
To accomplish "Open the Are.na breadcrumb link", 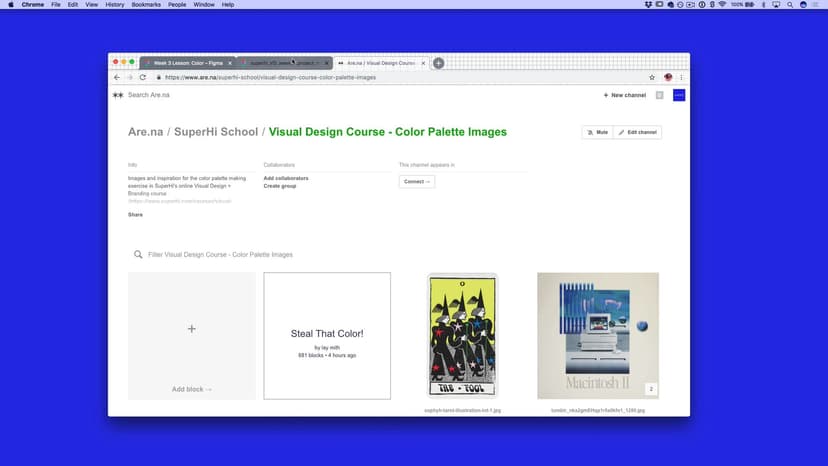I will pyautogui.click(x=146, y=132).
